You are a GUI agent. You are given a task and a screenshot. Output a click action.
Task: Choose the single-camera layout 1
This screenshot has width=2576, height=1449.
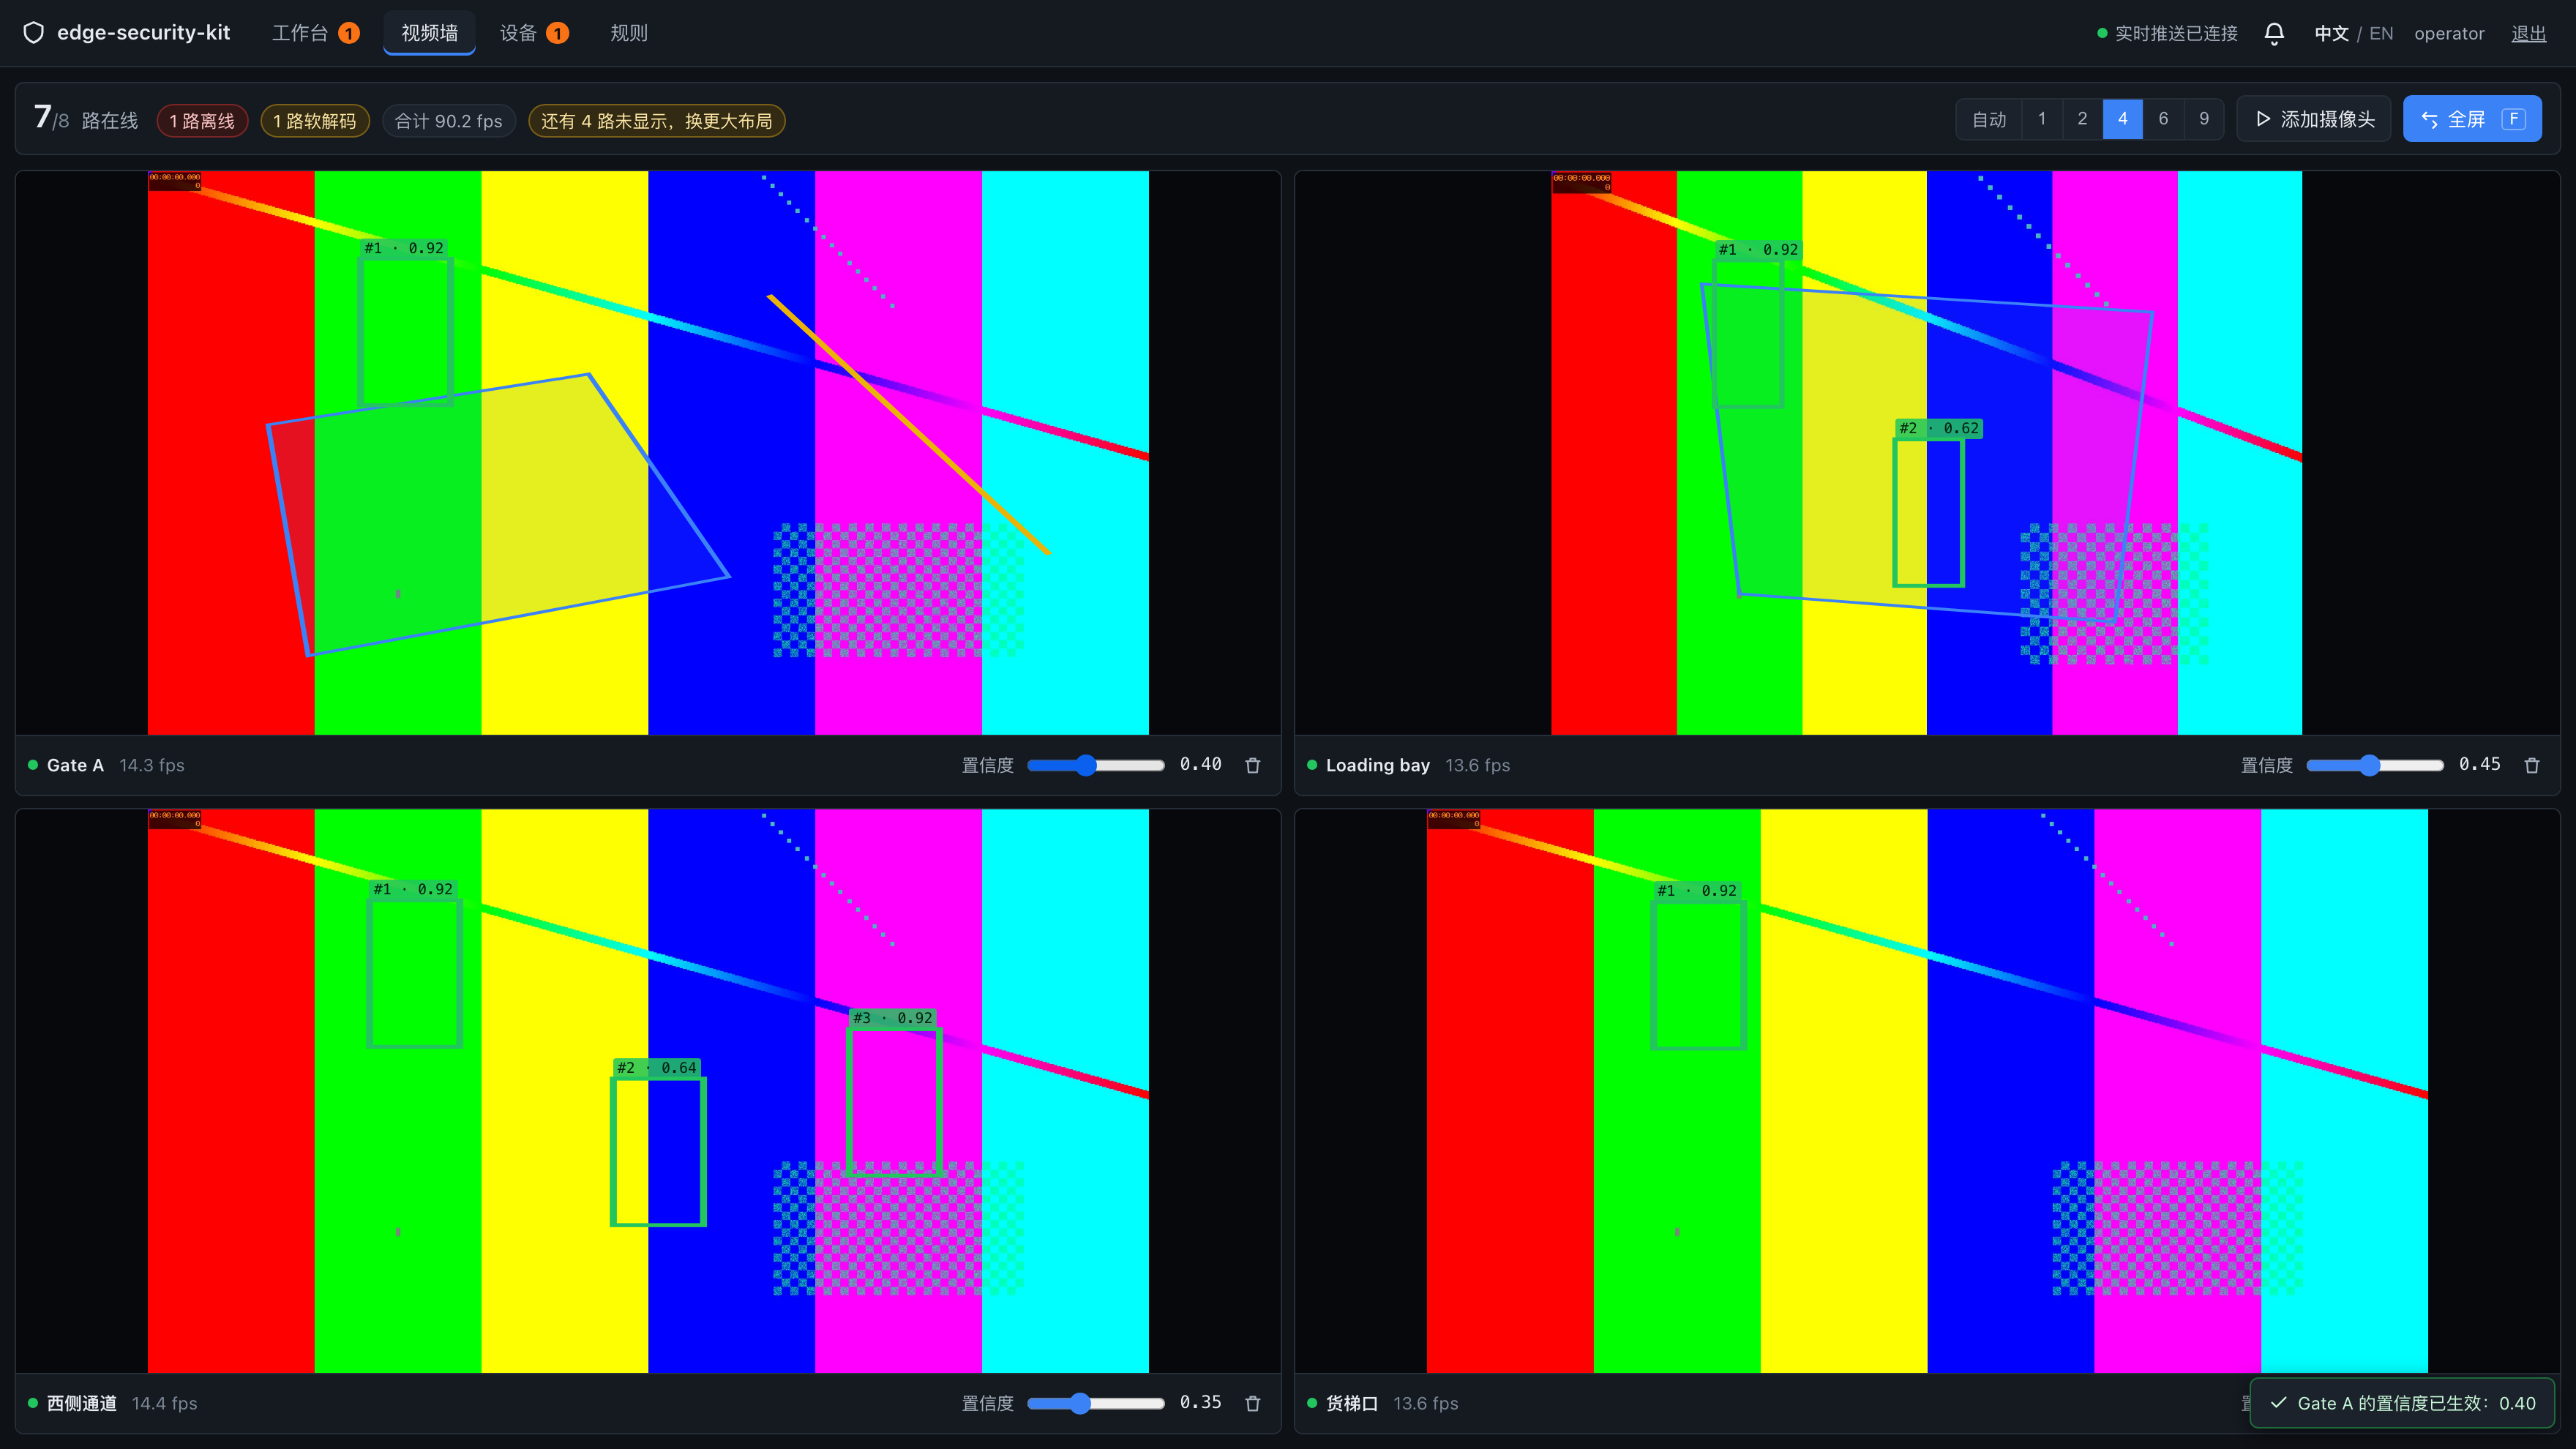pos(2042,119)
